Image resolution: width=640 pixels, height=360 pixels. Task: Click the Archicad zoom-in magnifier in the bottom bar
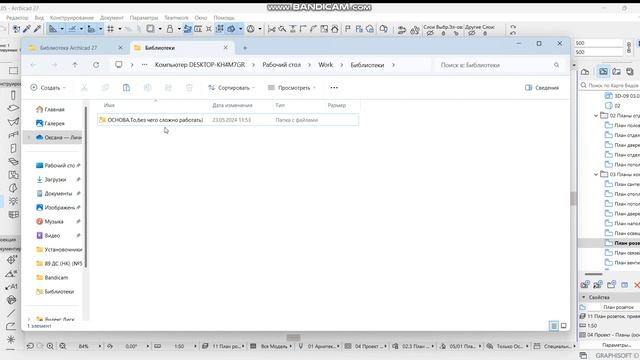click(x=50, y=346)
